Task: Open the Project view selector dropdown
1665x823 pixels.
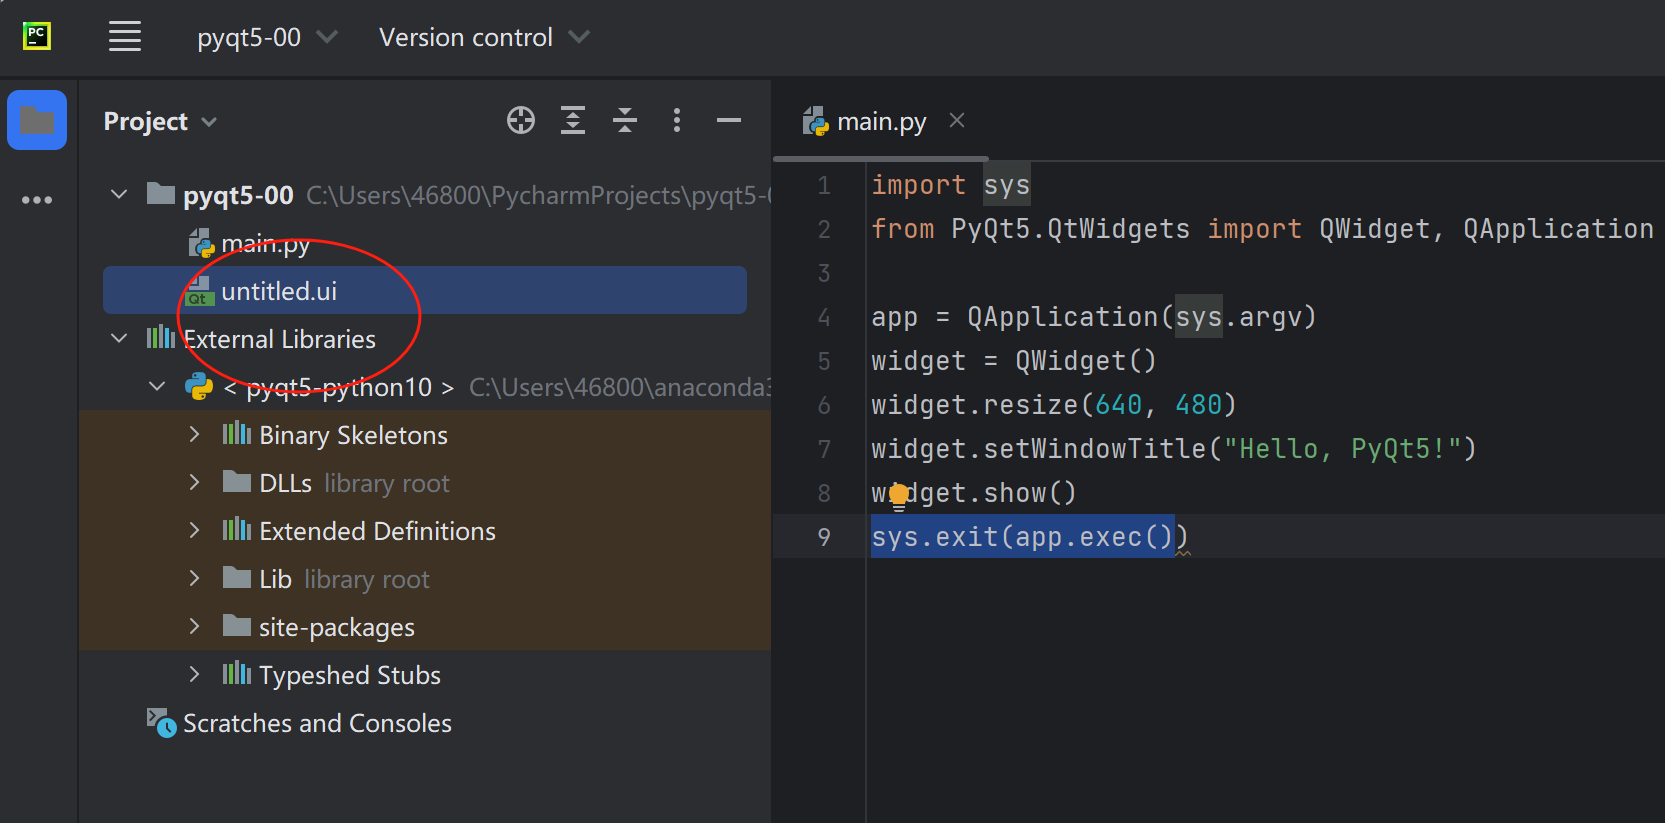Action: [x=160, y=121]
